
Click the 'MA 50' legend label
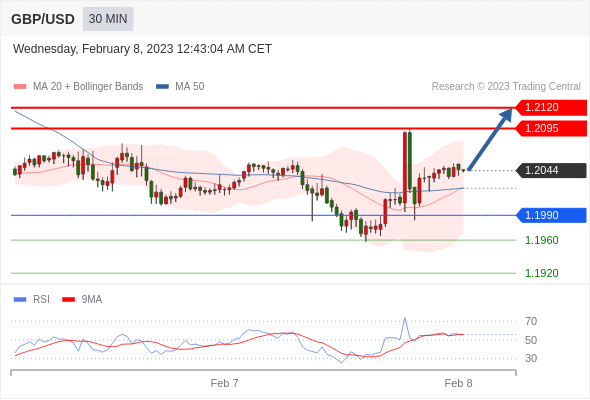190,87
